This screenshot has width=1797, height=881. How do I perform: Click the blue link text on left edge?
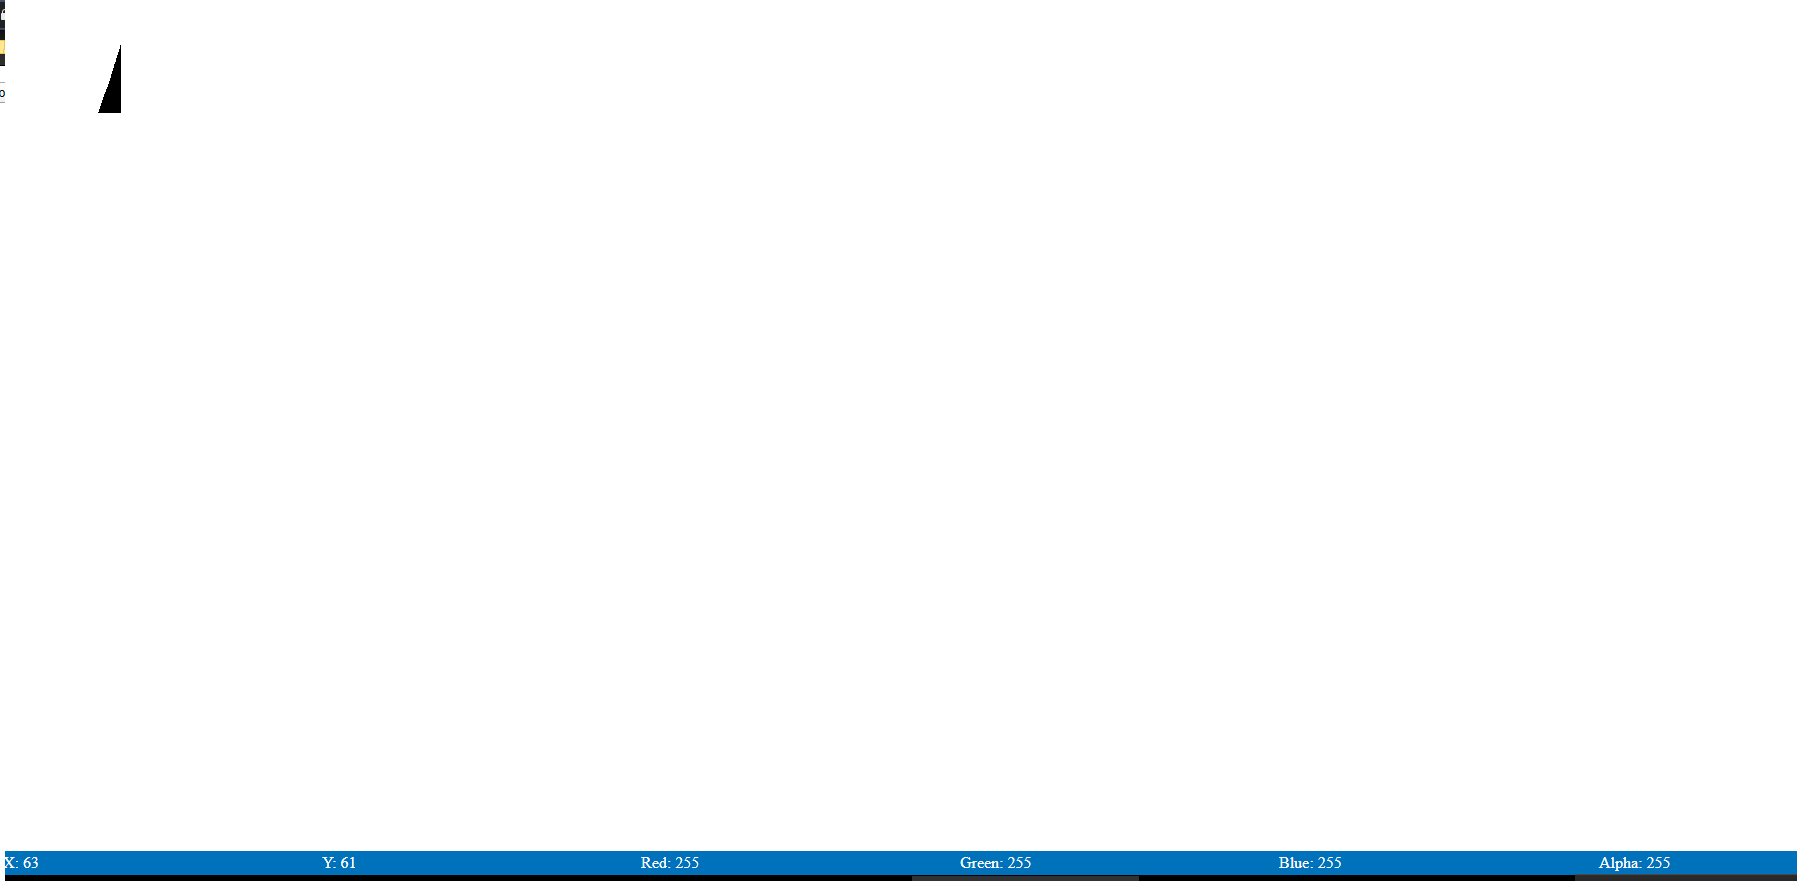tap(2, 93)
